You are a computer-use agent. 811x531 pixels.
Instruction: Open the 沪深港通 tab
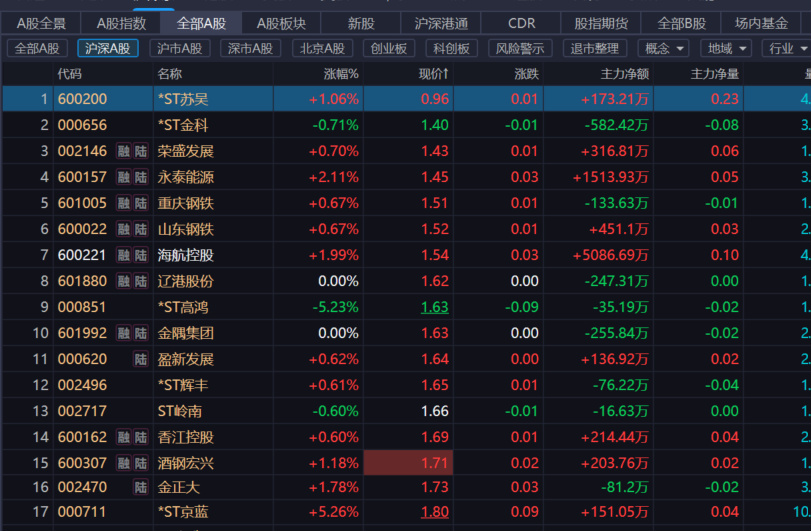pyautogui.click(x=441, y=23)
